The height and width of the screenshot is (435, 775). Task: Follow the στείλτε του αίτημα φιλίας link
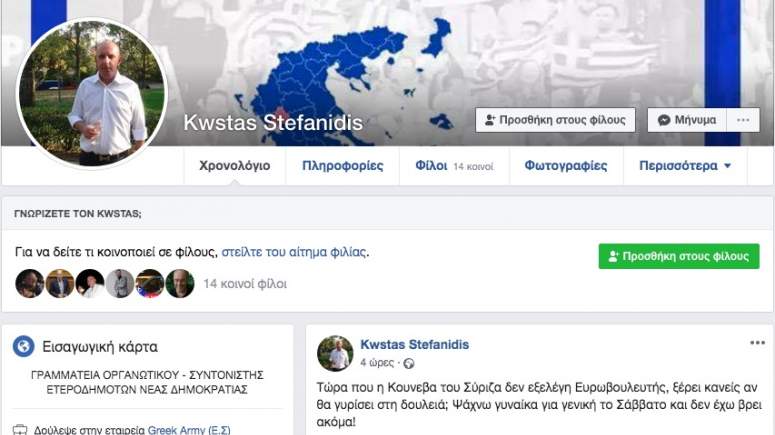point(294,252)
